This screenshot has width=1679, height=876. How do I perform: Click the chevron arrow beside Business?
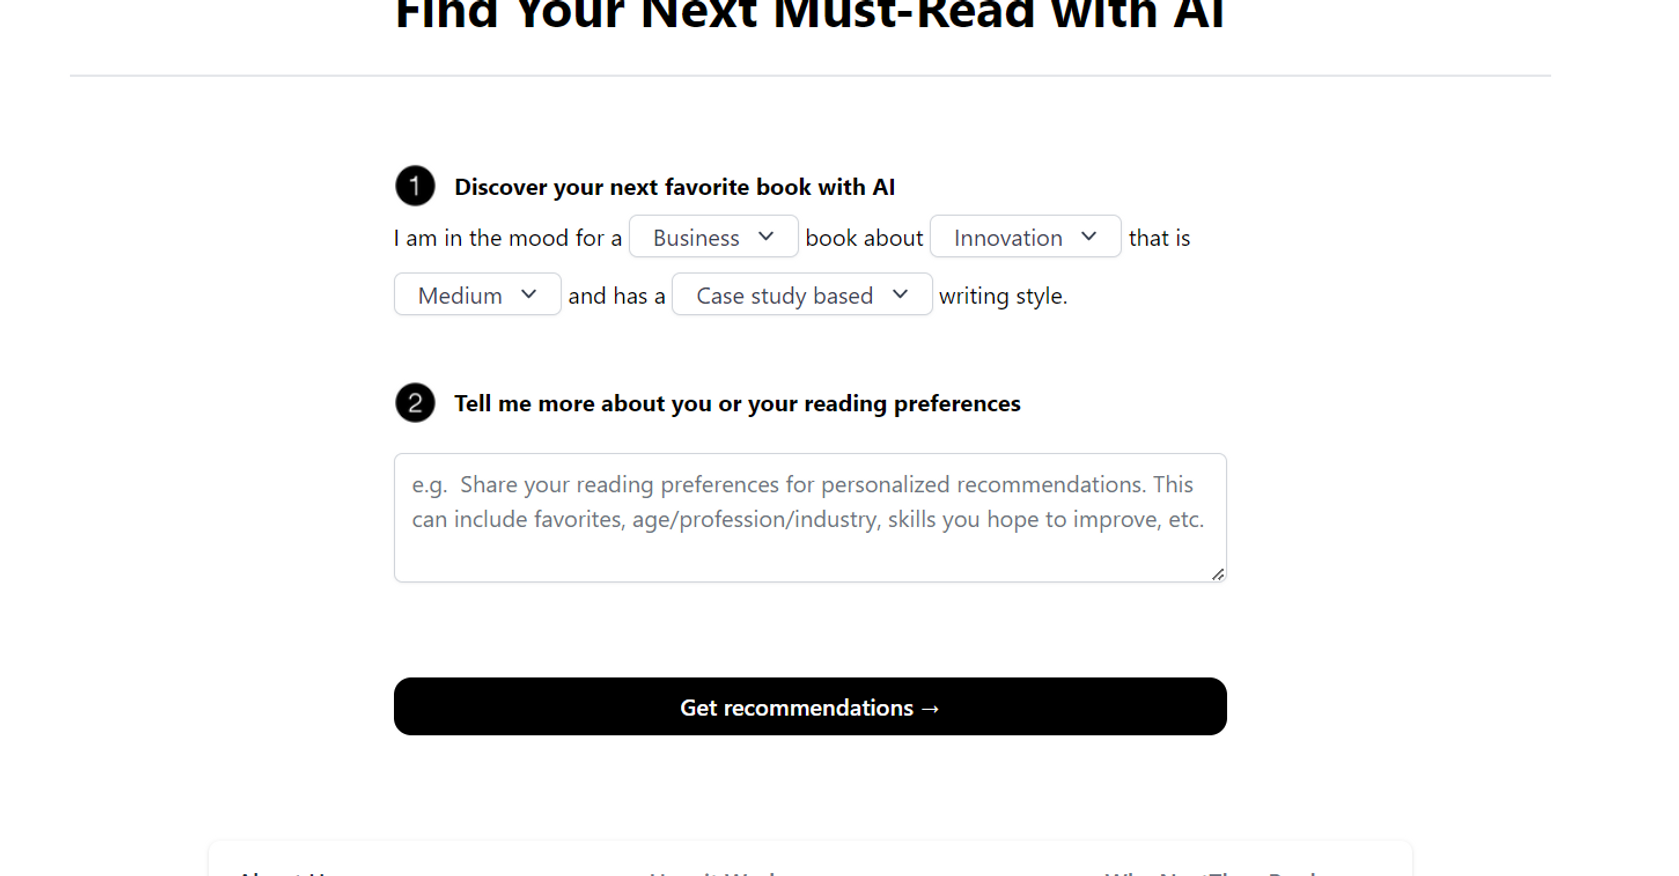pyautogui.click(x=766, y=237)
